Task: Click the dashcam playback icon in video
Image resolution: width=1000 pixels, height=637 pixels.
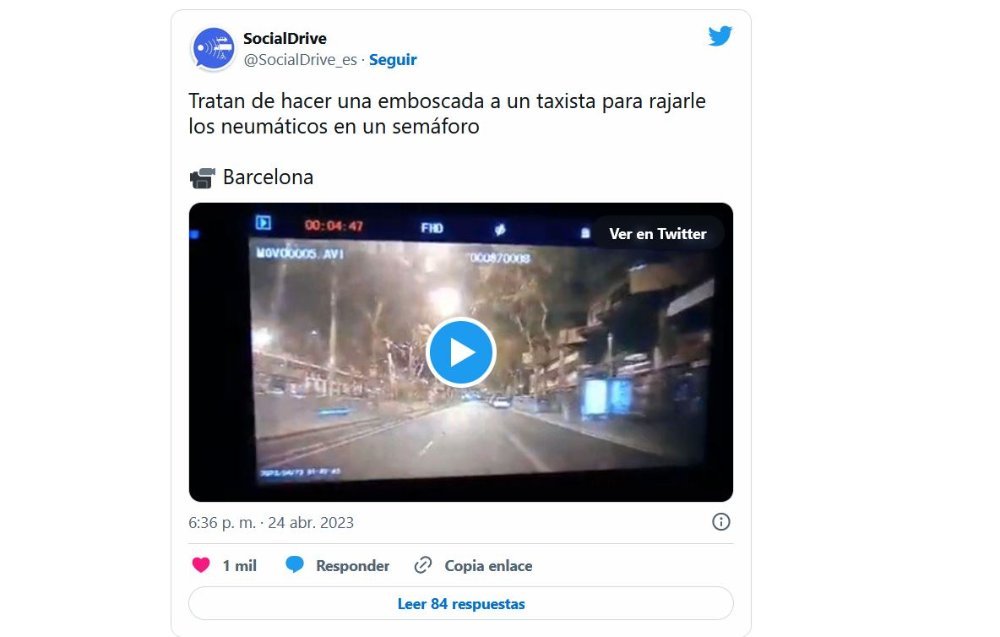Action: tap(263, 223)
